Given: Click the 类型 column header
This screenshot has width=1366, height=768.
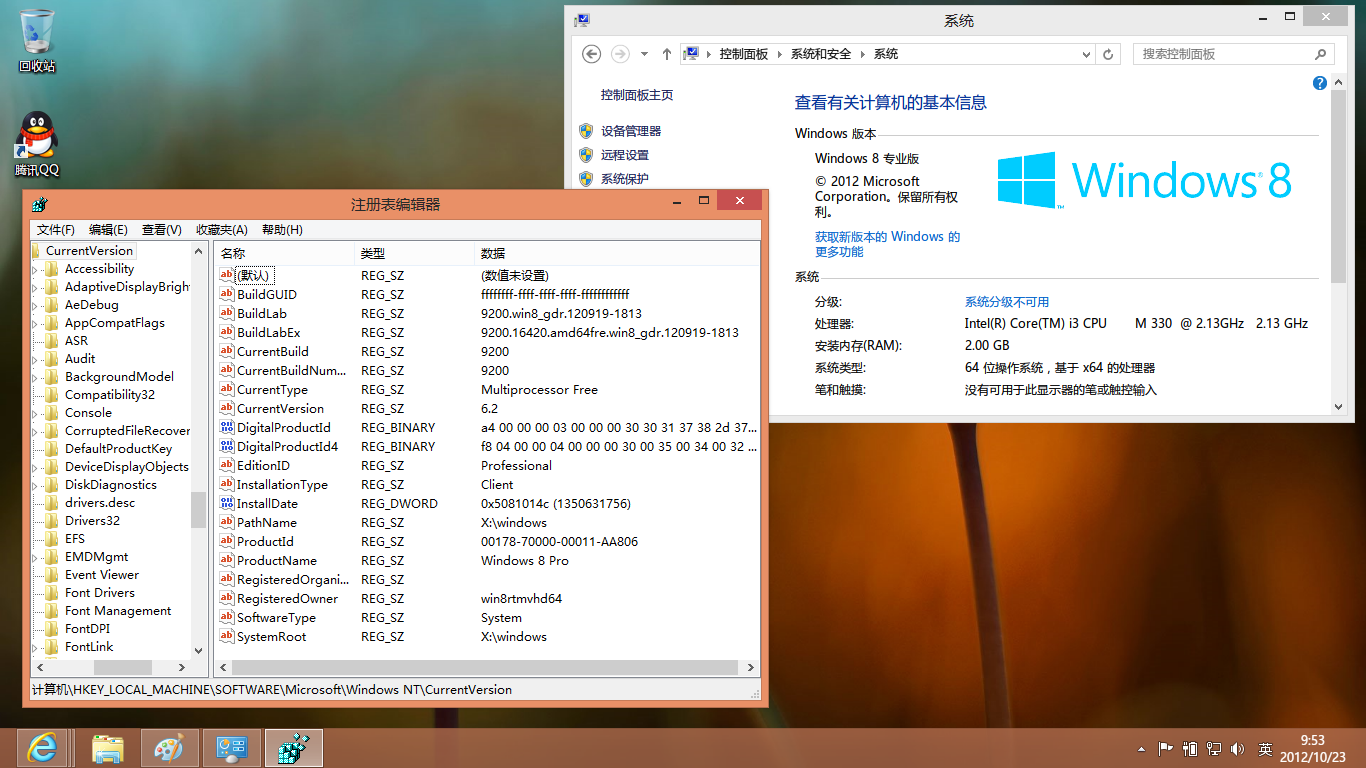Looking at the screenshot, I should click(x=415, y=253).
